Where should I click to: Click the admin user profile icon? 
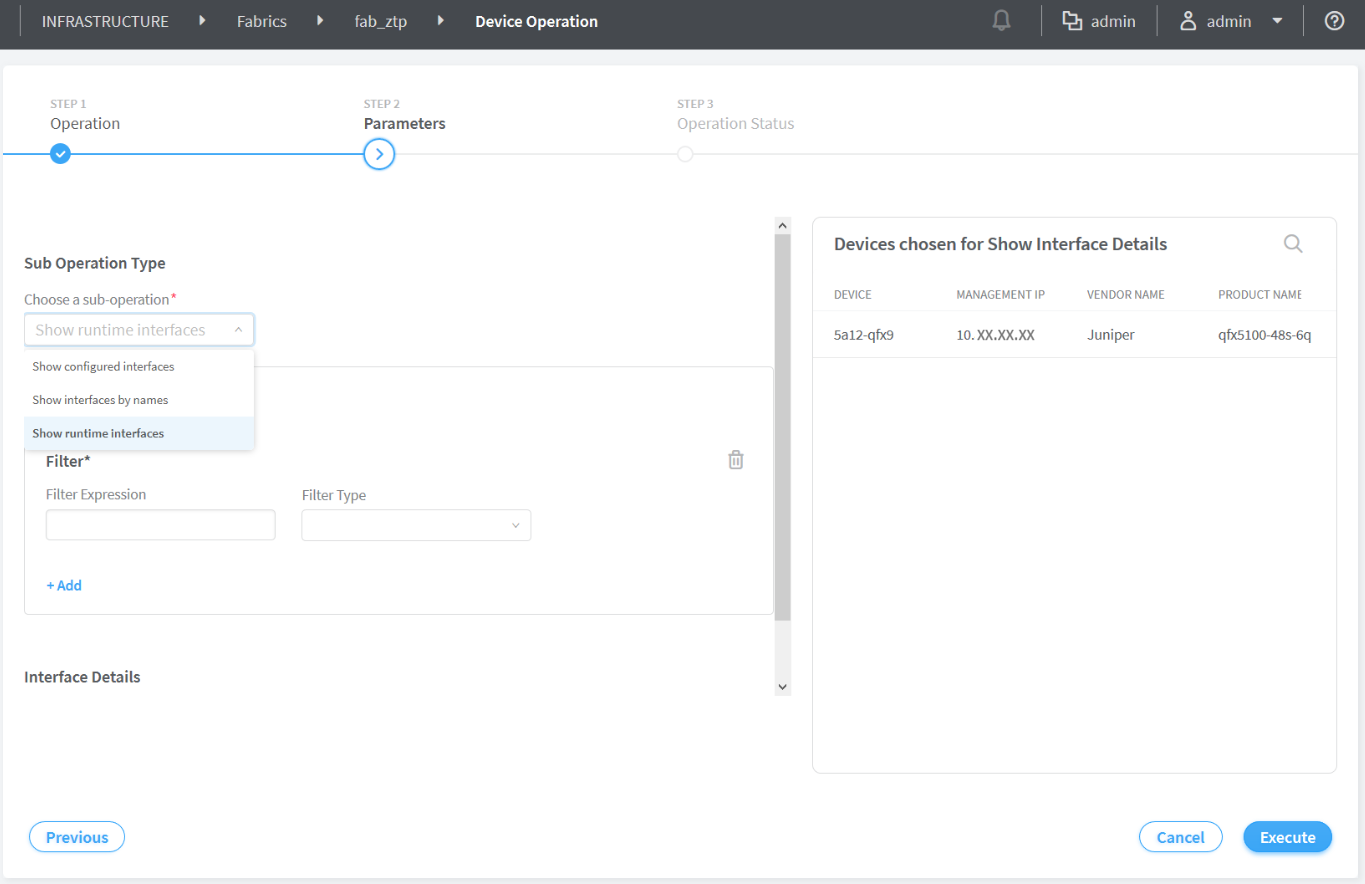point(1188,21)
